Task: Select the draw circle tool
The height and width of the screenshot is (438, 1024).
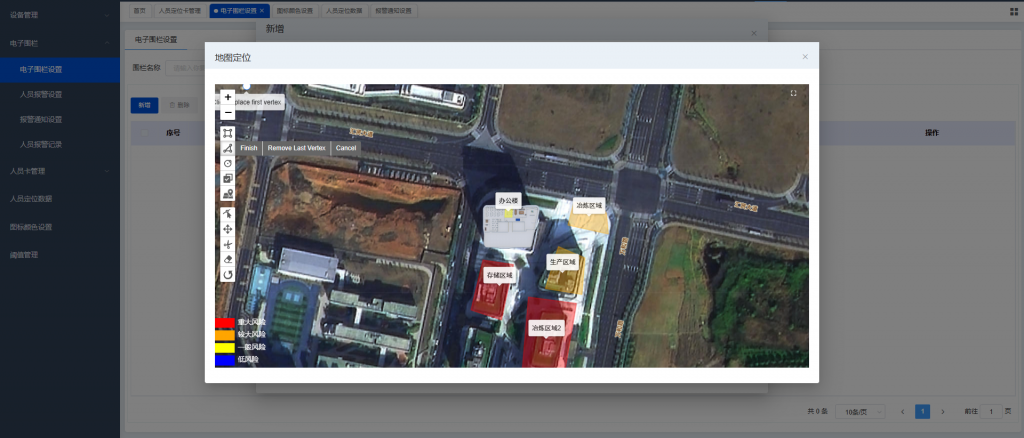Action: pyautogui.click(x=228, y=163)
